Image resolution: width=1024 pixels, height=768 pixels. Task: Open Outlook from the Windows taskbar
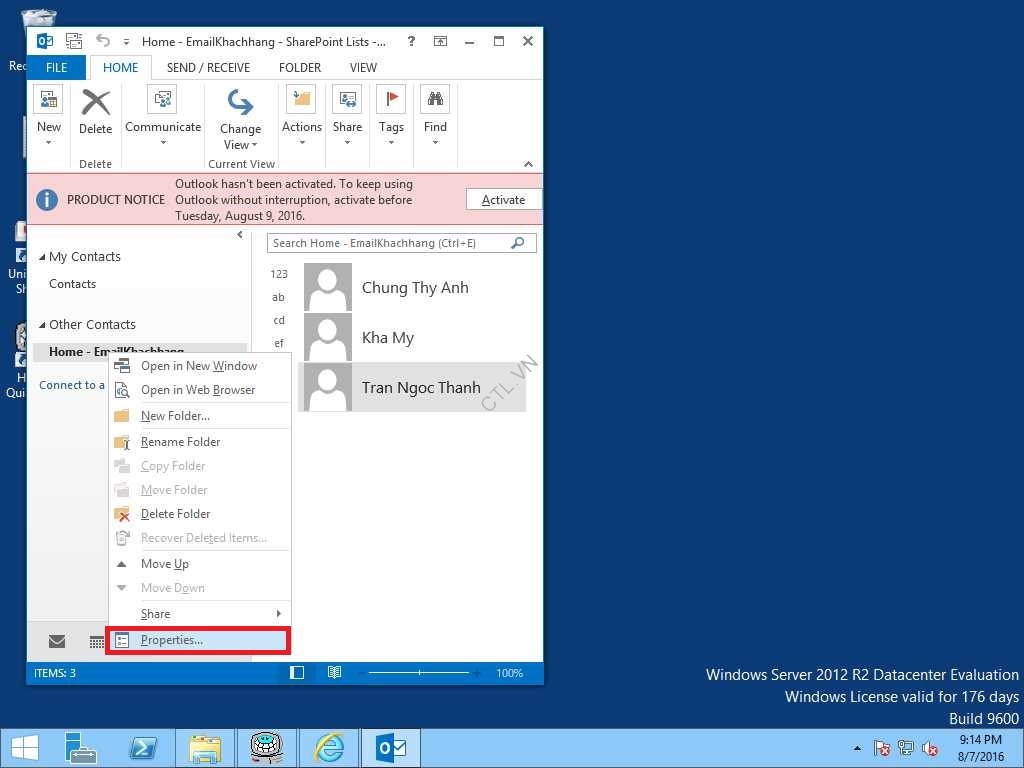pos(391,748)
